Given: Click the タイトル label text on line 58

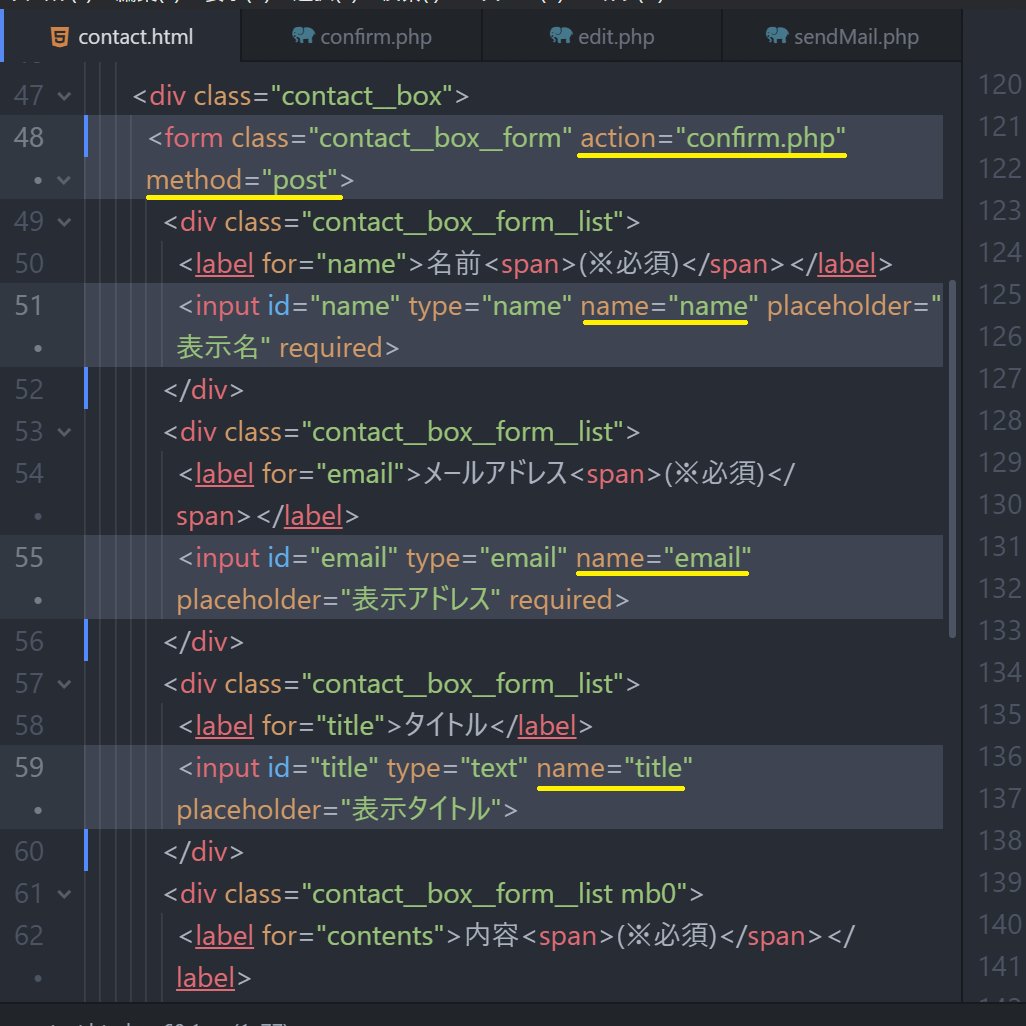Looking at the screenshot, I should pyautogui.click(x=445, y=726).
